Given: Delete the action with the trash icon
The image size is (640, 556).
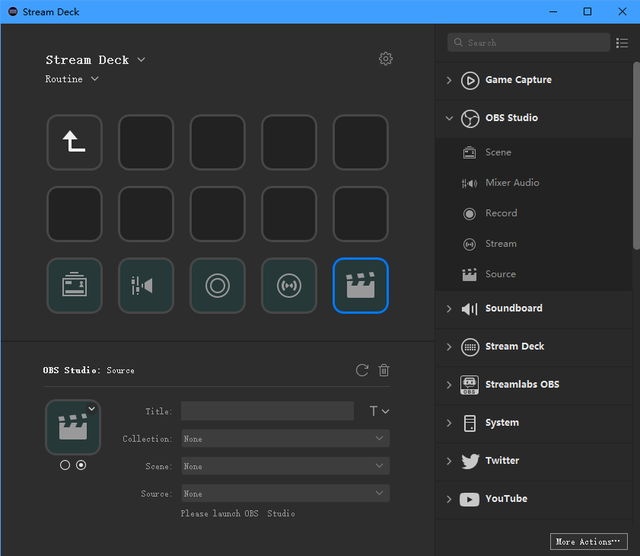Looking at the screenshot, I should (384, 370).
